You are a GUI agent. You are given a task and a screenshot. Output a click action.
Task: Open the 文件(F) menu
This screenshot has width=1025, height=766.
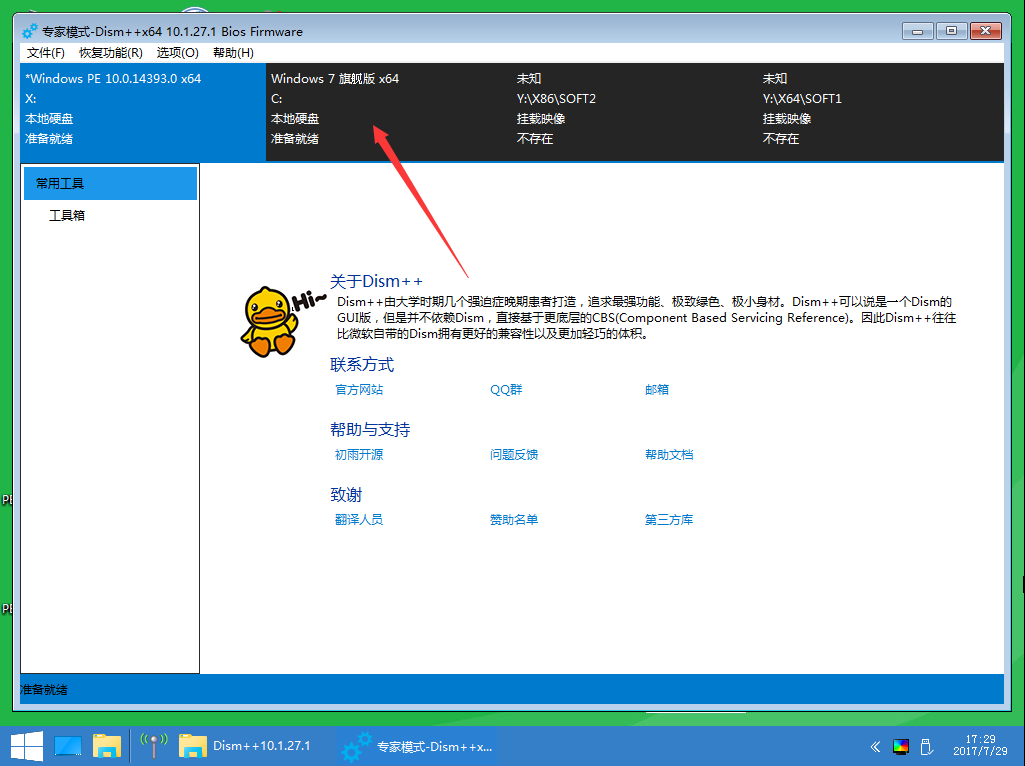coord(45,52)
